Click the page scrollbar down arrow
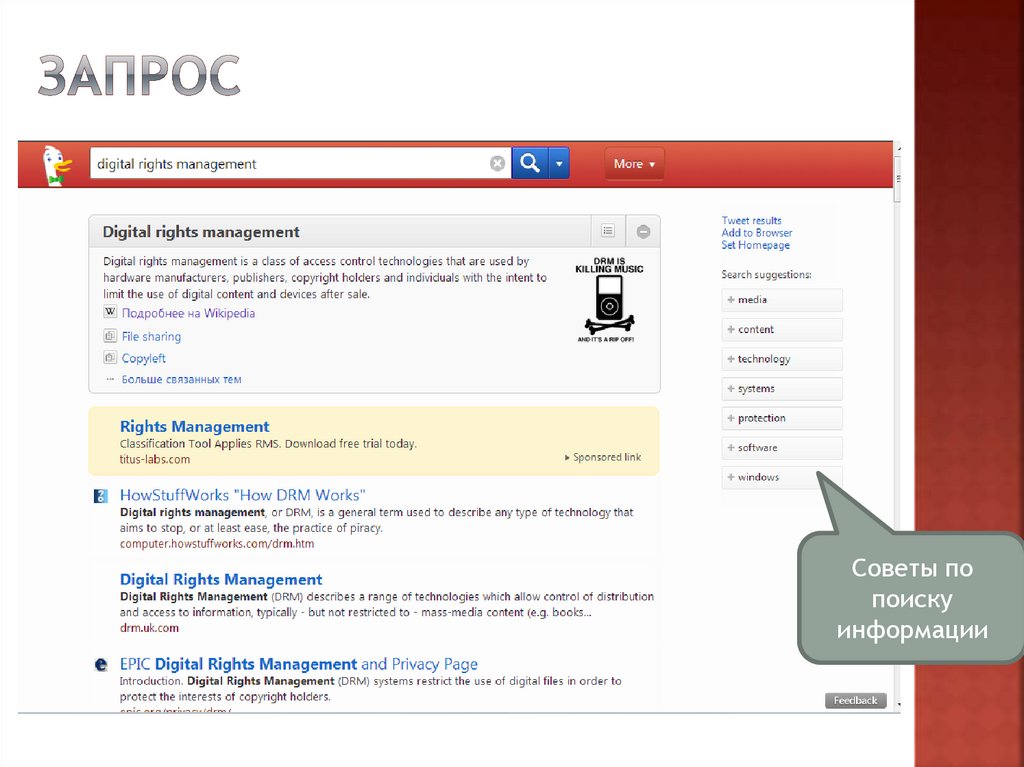1024x767 pixels. tap(898, 706)
